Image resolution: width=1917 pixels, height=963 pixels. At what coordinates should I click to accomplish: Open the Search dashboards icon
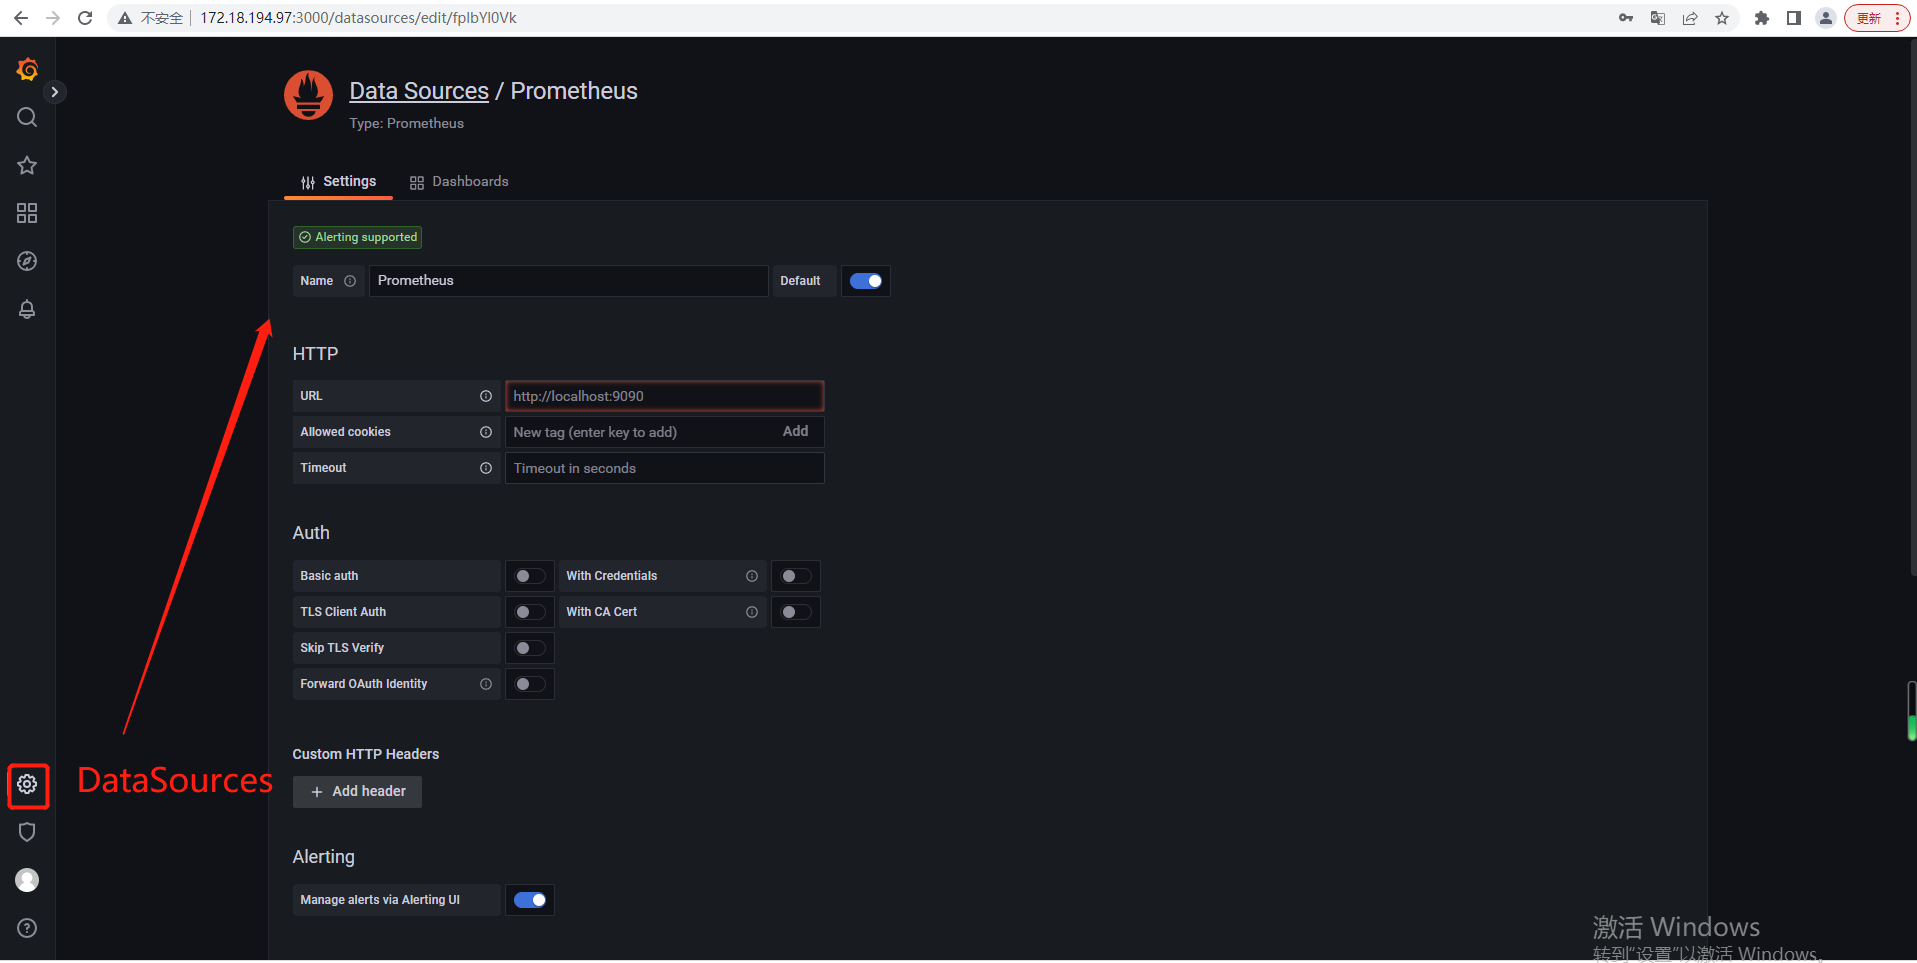[27, 117]
